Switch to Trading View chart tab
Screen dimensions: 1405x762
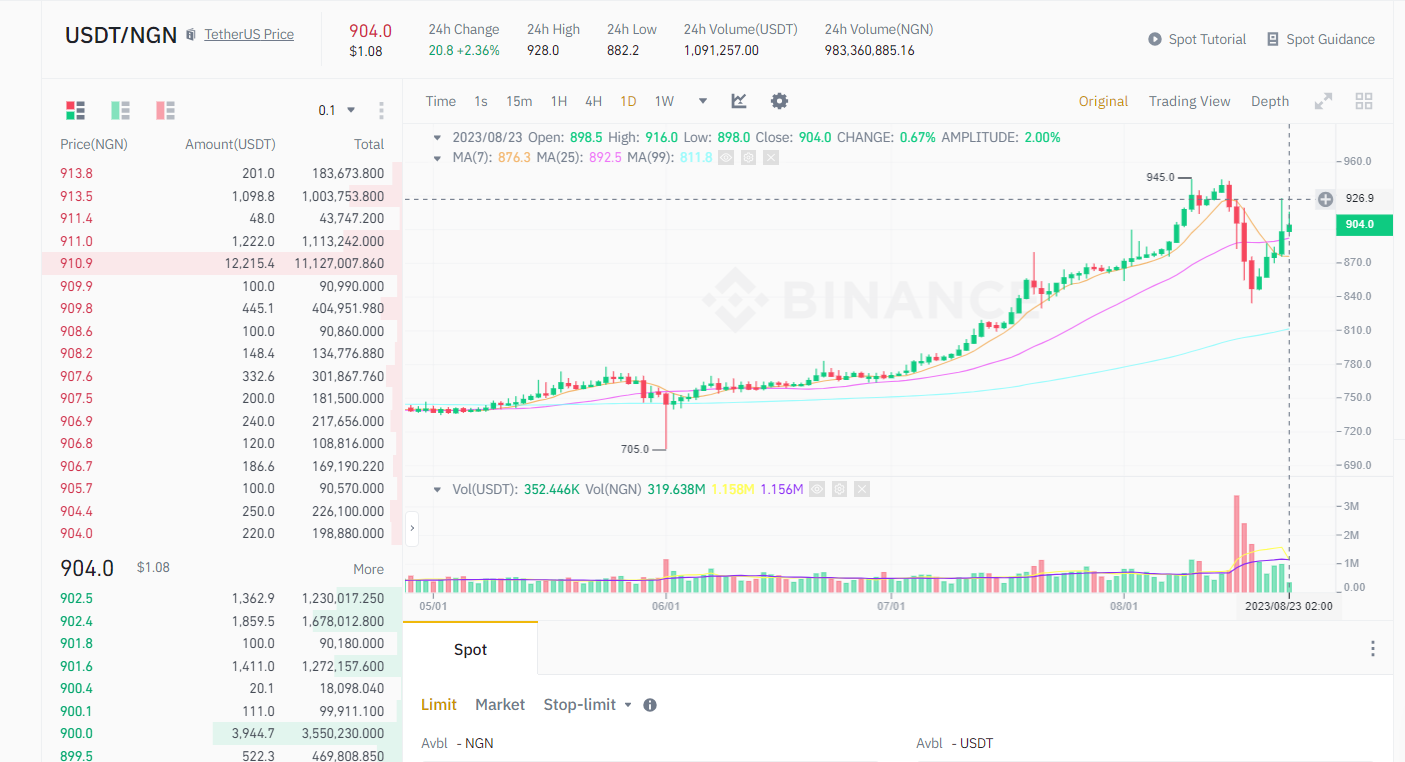[1189, 101]
